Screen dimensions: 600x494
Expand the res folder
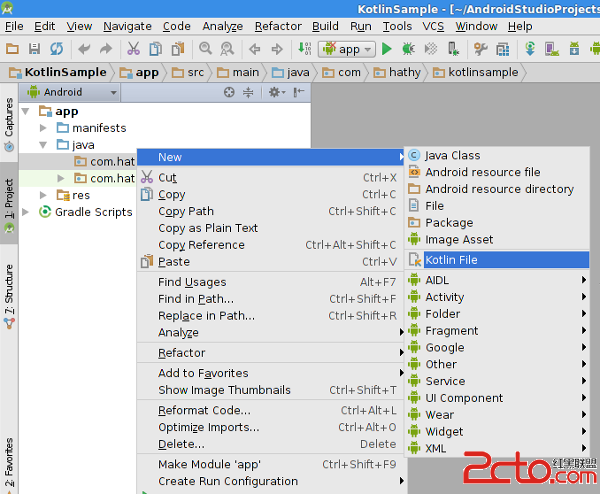43,195
